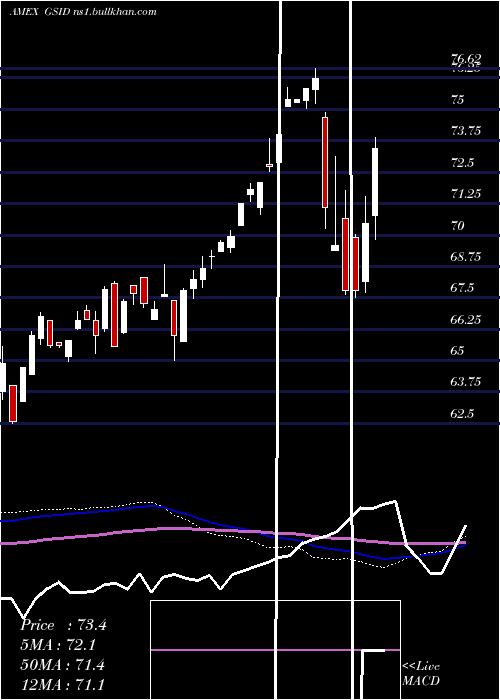Image resolution: width=500 pixels, height=700 pixels.
Task: Click the '50MA : 71.4' readout
Action: (x=62, y=664)
